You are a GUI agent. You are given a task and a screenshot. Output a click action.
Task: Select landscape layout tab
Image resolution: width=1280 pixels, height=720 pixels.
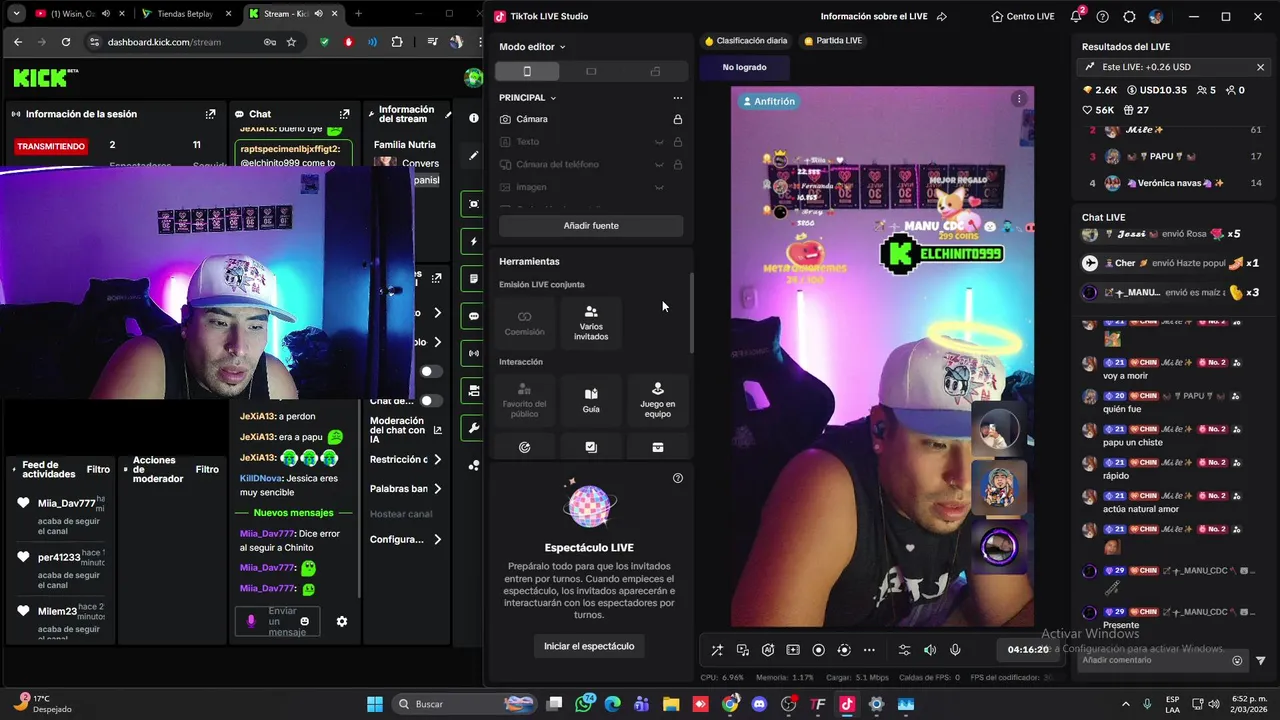coord(591,71)
